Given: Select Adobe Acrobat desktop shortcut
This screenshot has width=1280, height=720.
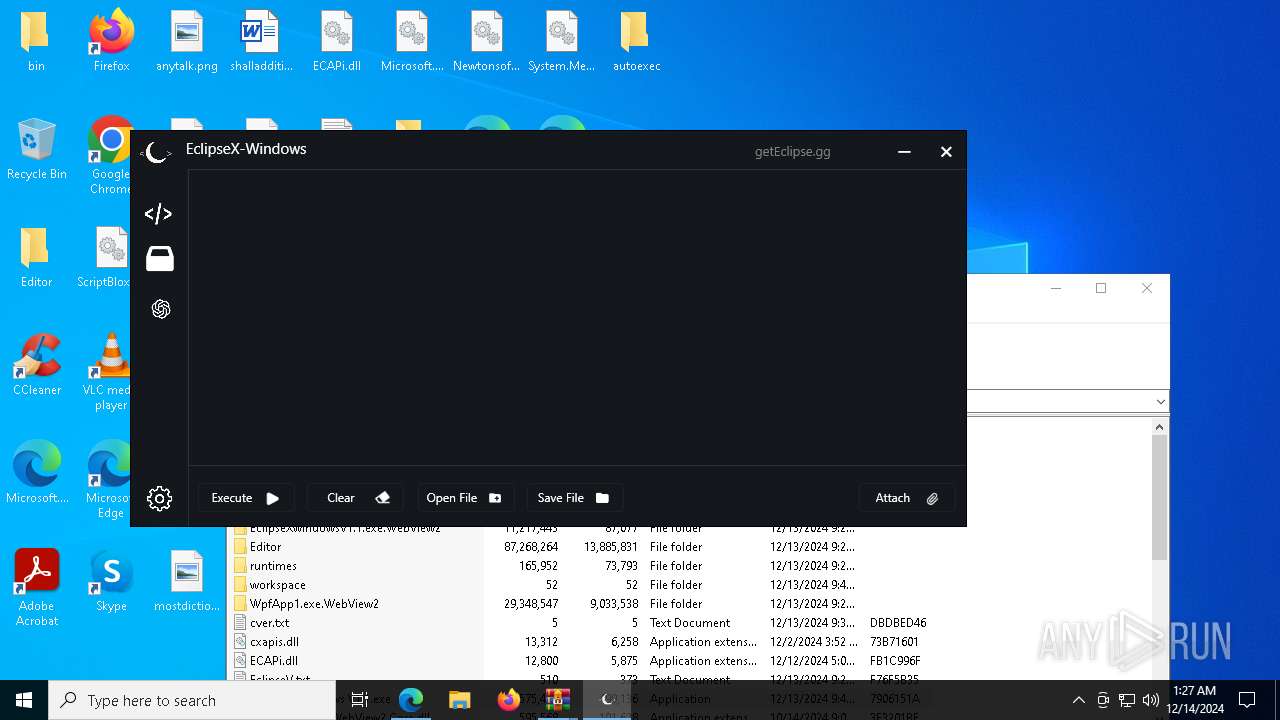Looking at the screenshot, I should [37, 588].
